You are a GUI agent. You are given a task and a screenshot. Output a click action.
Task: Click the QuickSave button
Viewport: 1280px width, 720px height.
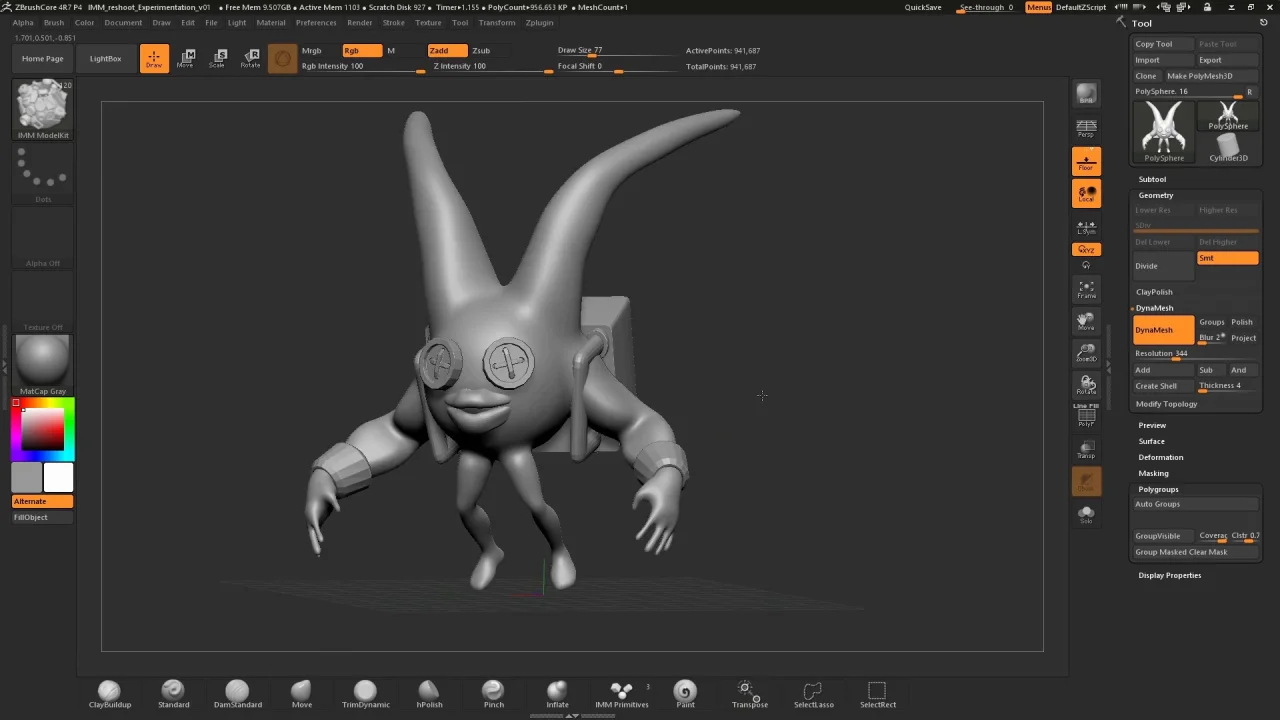923,7
